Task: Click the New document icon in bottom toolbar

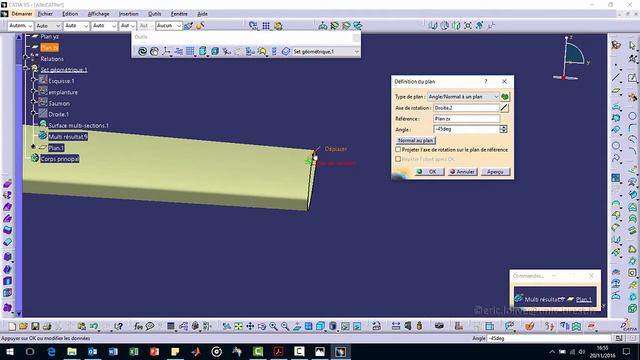Action: tap(12, 326)
